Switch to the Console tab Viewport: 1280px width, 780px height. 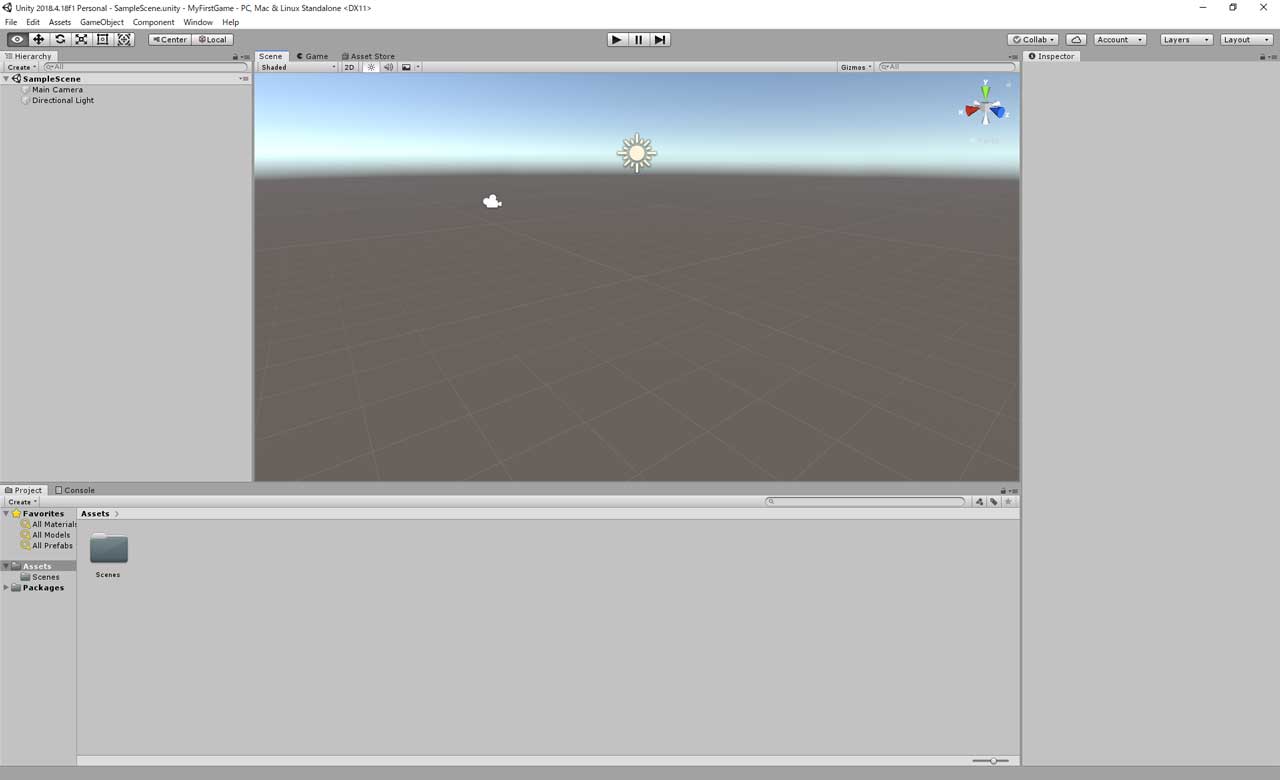(75, 490)
